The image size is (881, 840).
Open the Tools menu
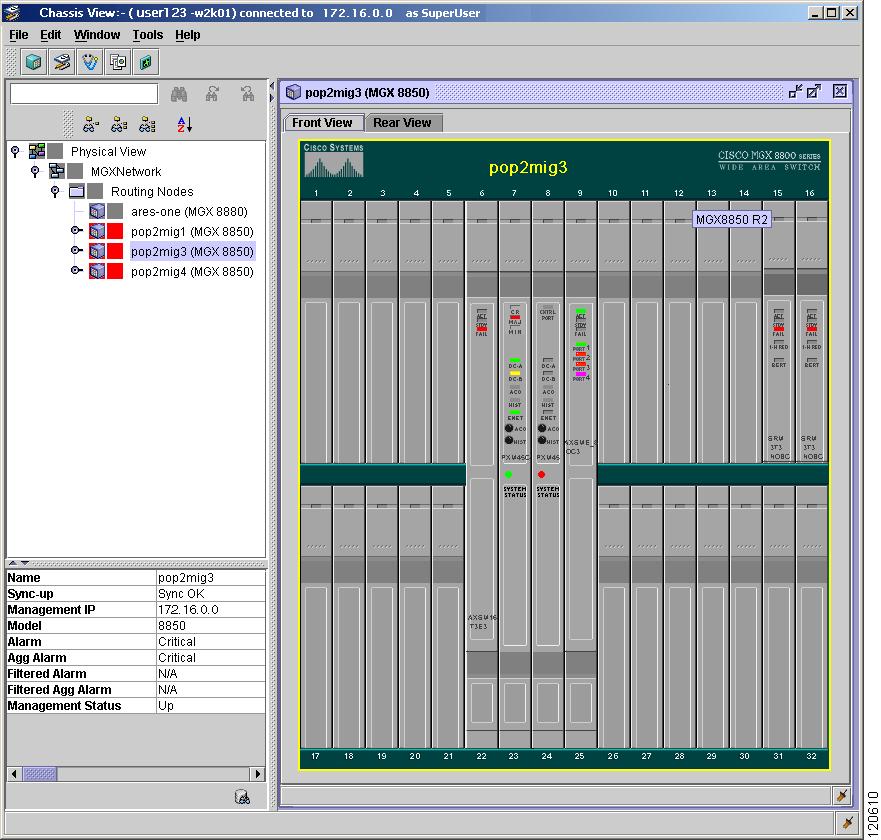148,35
